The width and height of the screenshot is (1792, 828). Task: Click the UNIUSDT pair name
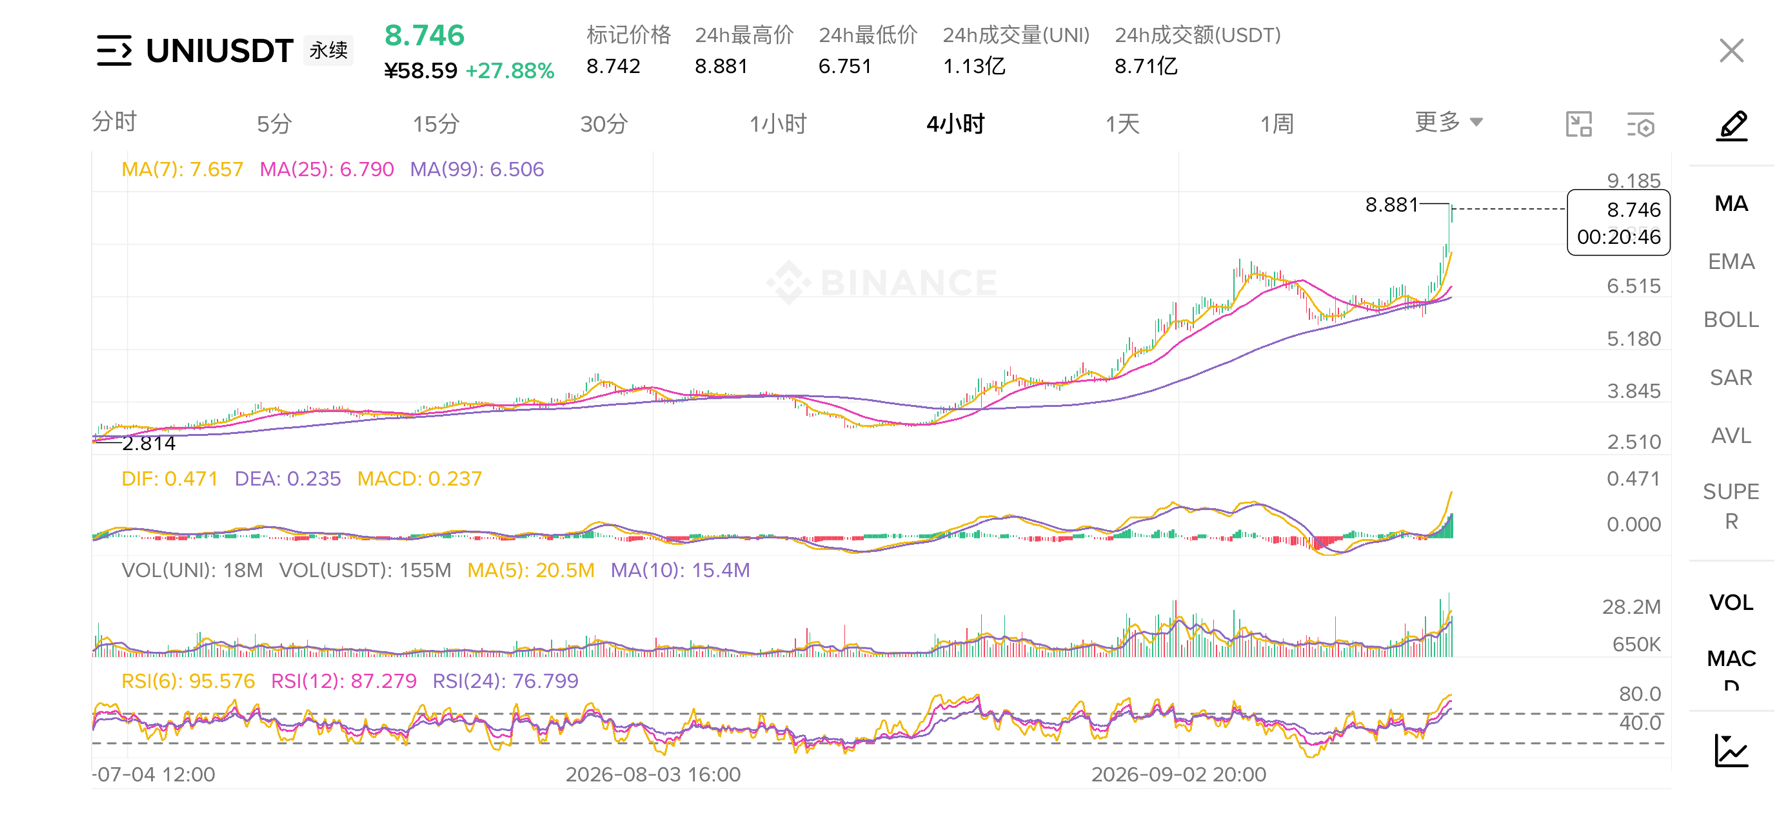(x=219, y=51)
